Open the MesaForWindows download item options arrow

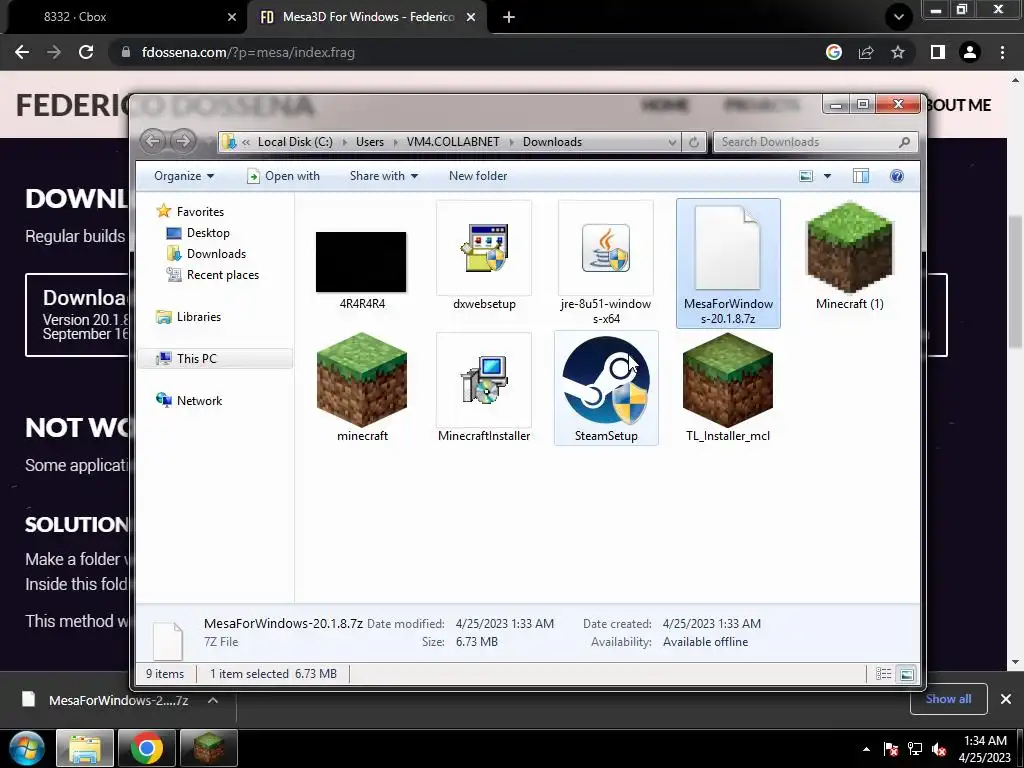(x=212, y=700)
